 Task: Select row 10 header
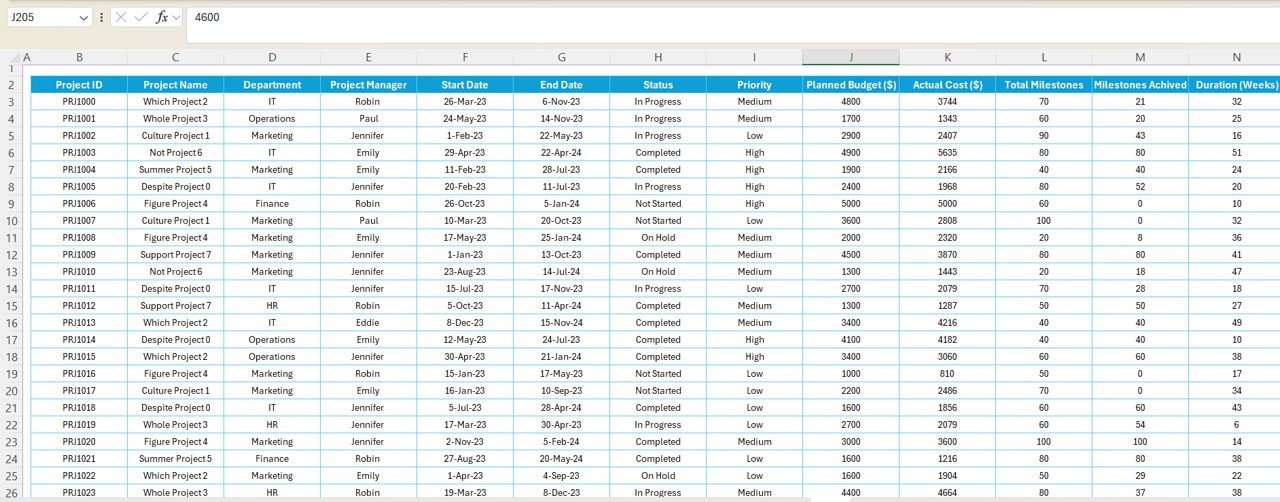pos(11,220)
